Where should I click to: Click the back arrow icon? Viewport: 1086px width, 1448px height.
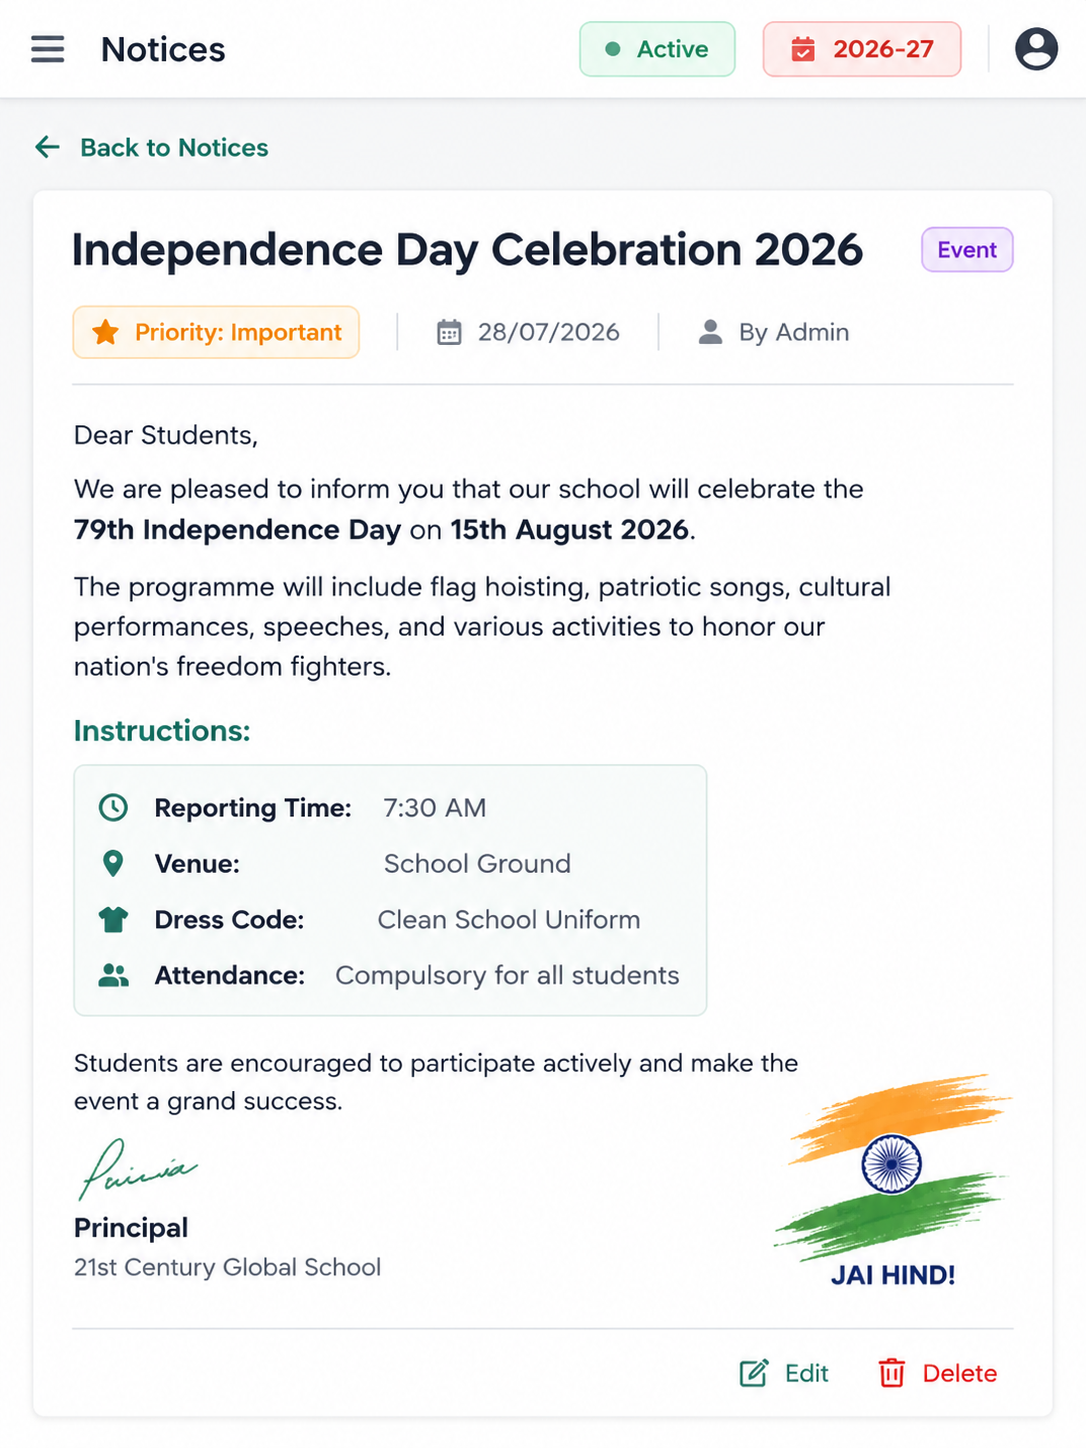47,148
